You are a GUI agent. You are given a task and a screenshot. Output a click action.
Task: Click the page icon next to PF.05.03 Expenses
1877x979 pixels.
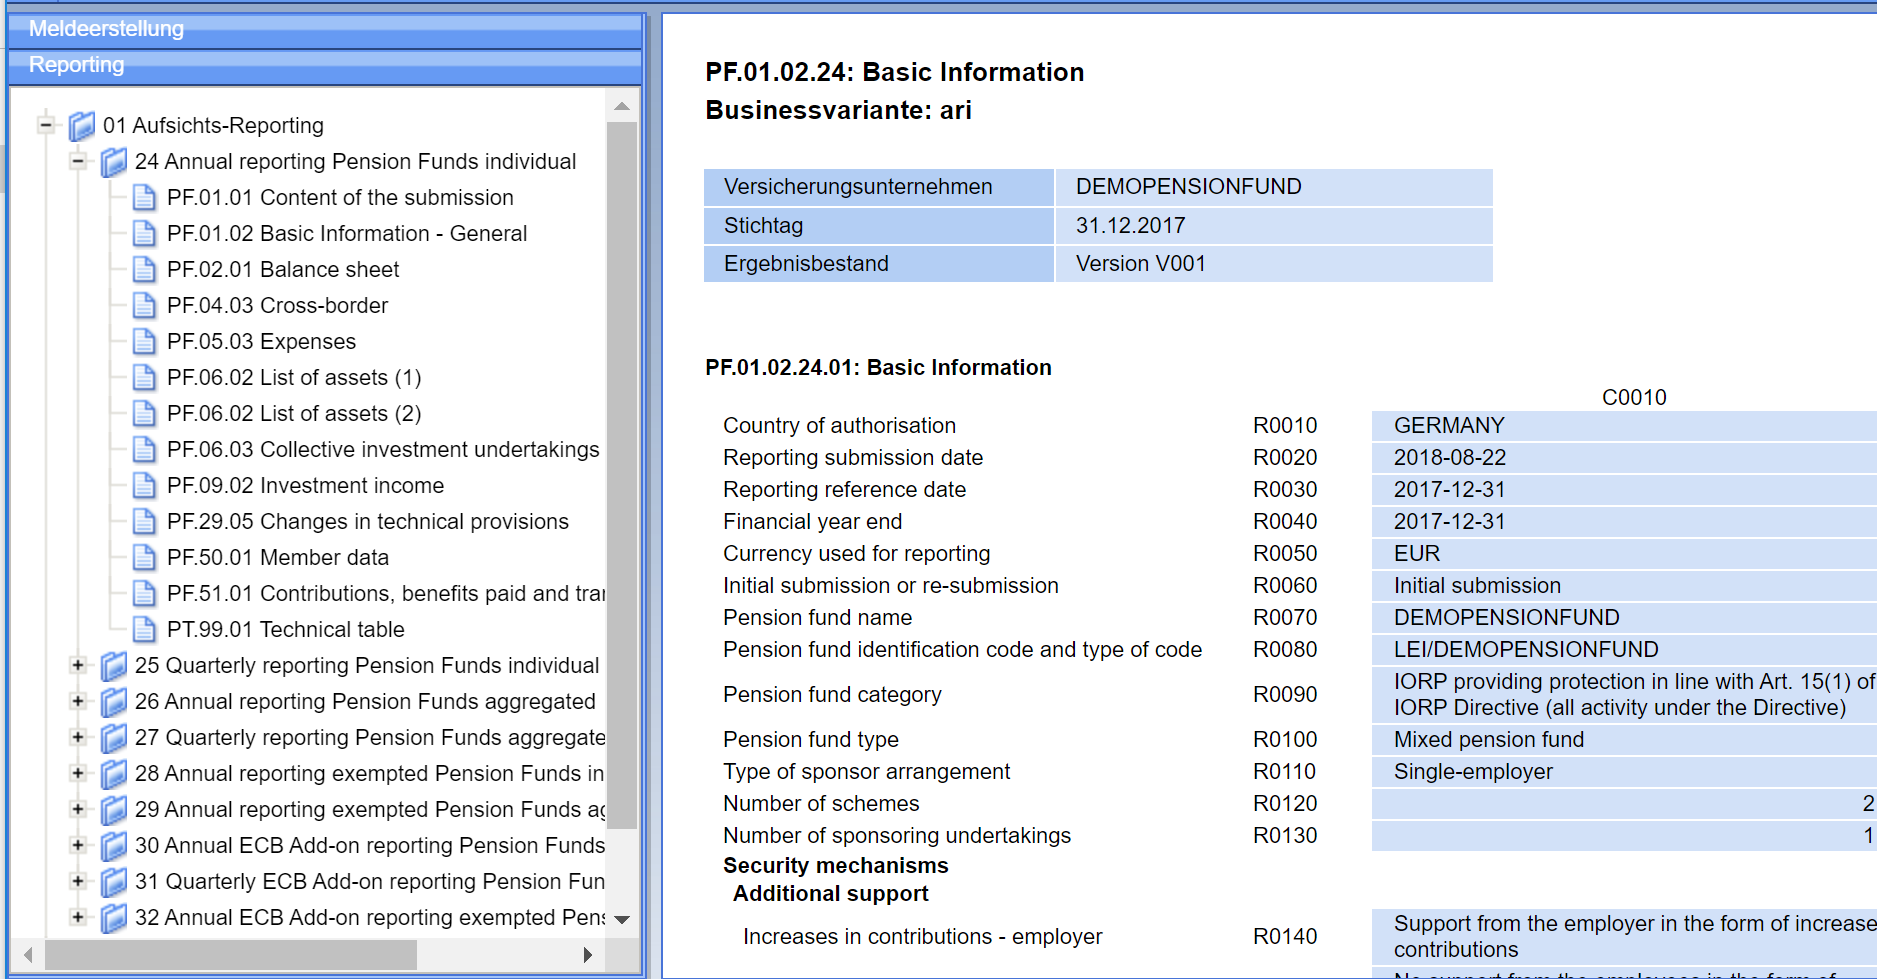[x=144, y=342]
